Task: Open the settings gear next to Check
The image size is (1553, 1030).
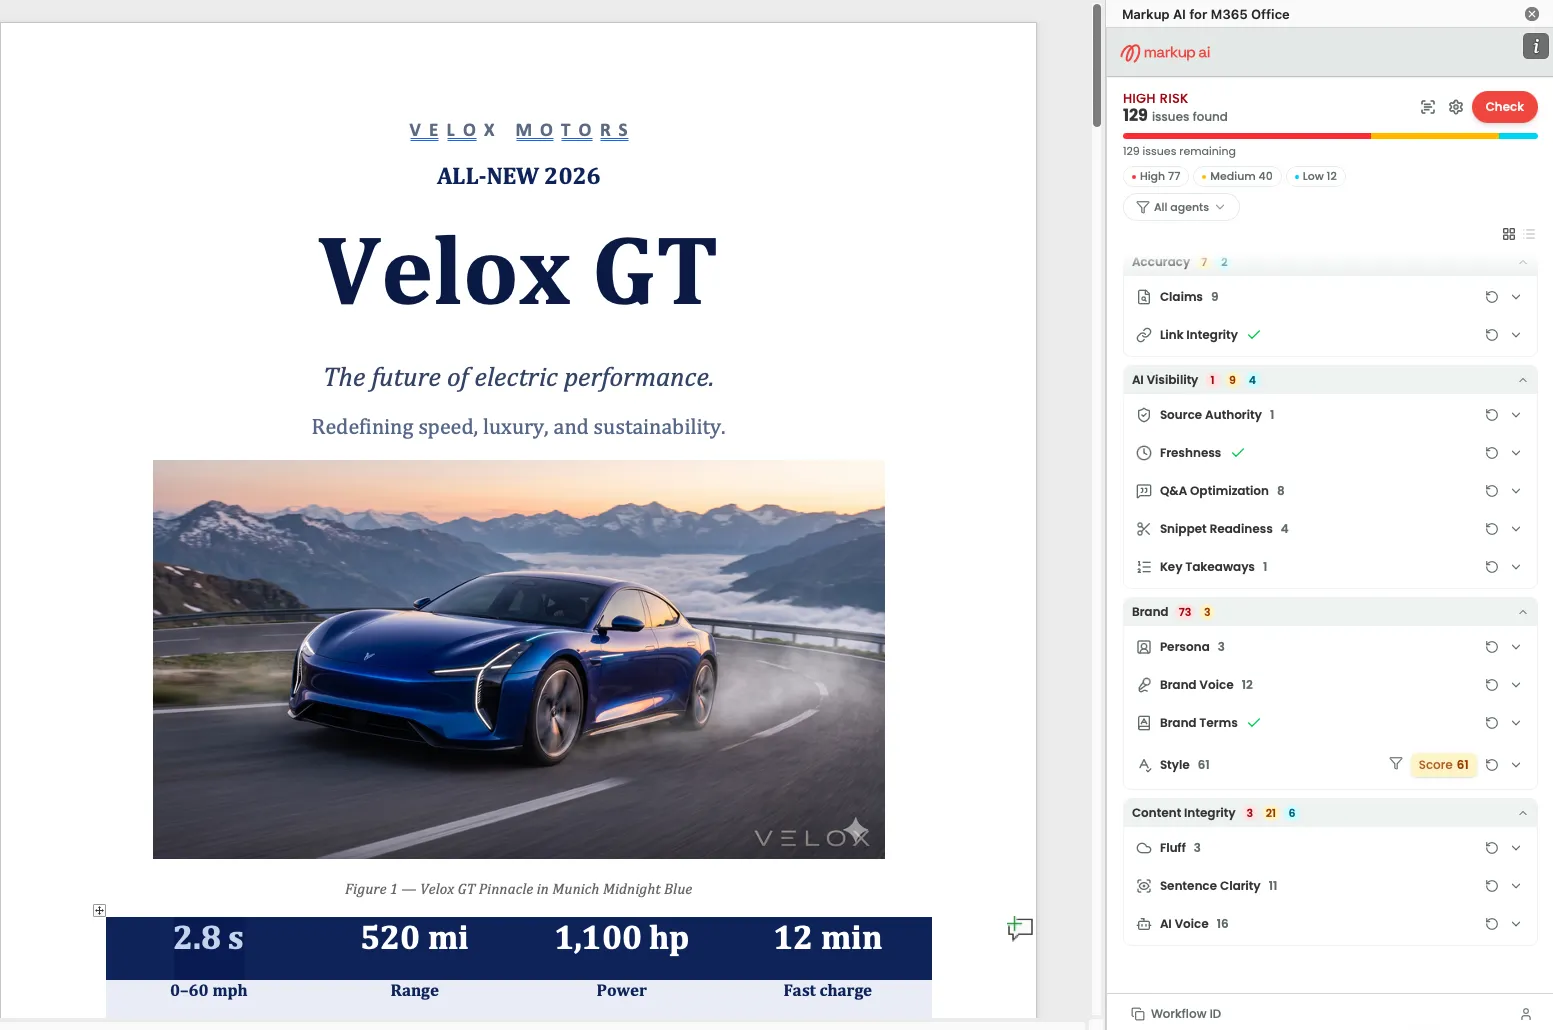Action: point(1456,107)
